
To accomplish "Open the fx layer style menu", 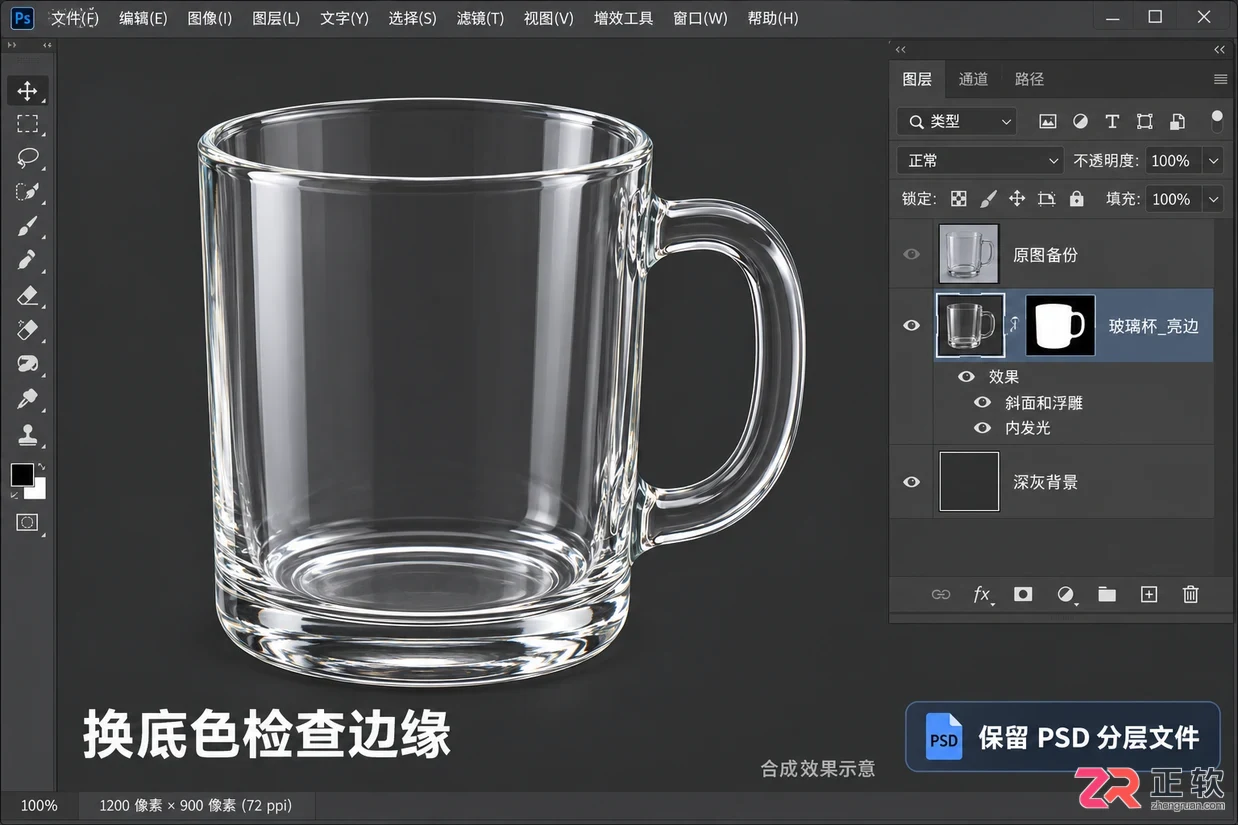I will coord(983,594).
